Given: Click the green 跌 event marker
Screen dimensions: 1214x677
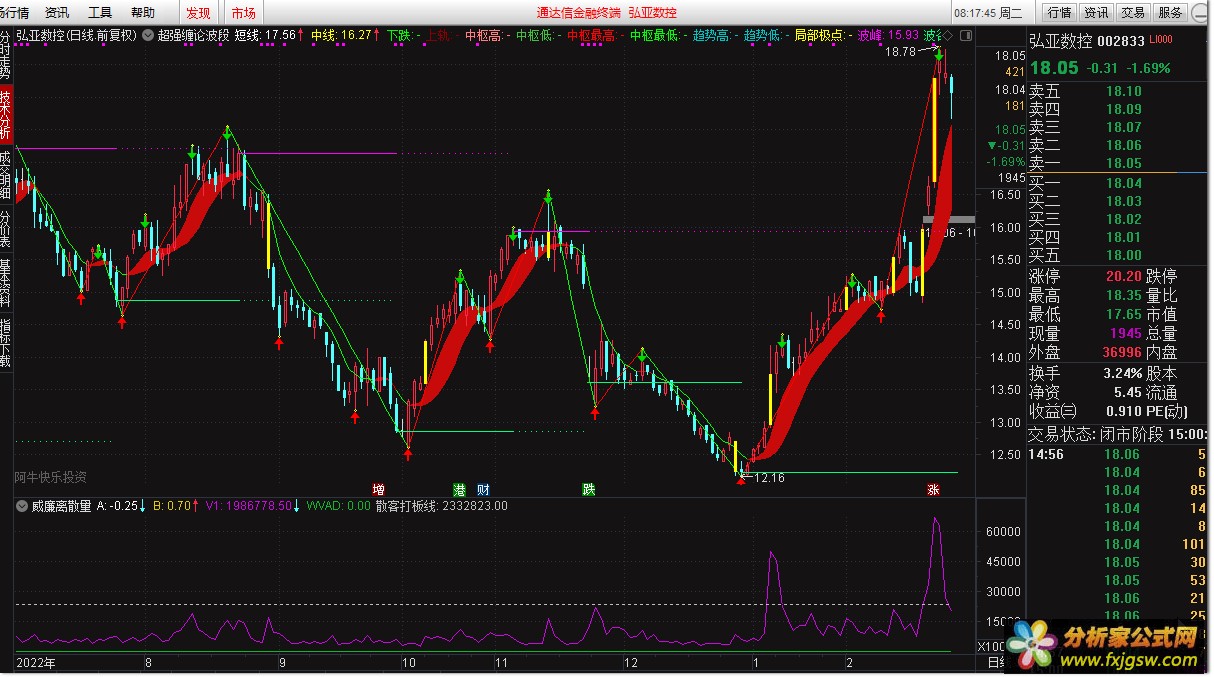Looking at the screenshot, I should pyautogui.click(x=589, y=489).
